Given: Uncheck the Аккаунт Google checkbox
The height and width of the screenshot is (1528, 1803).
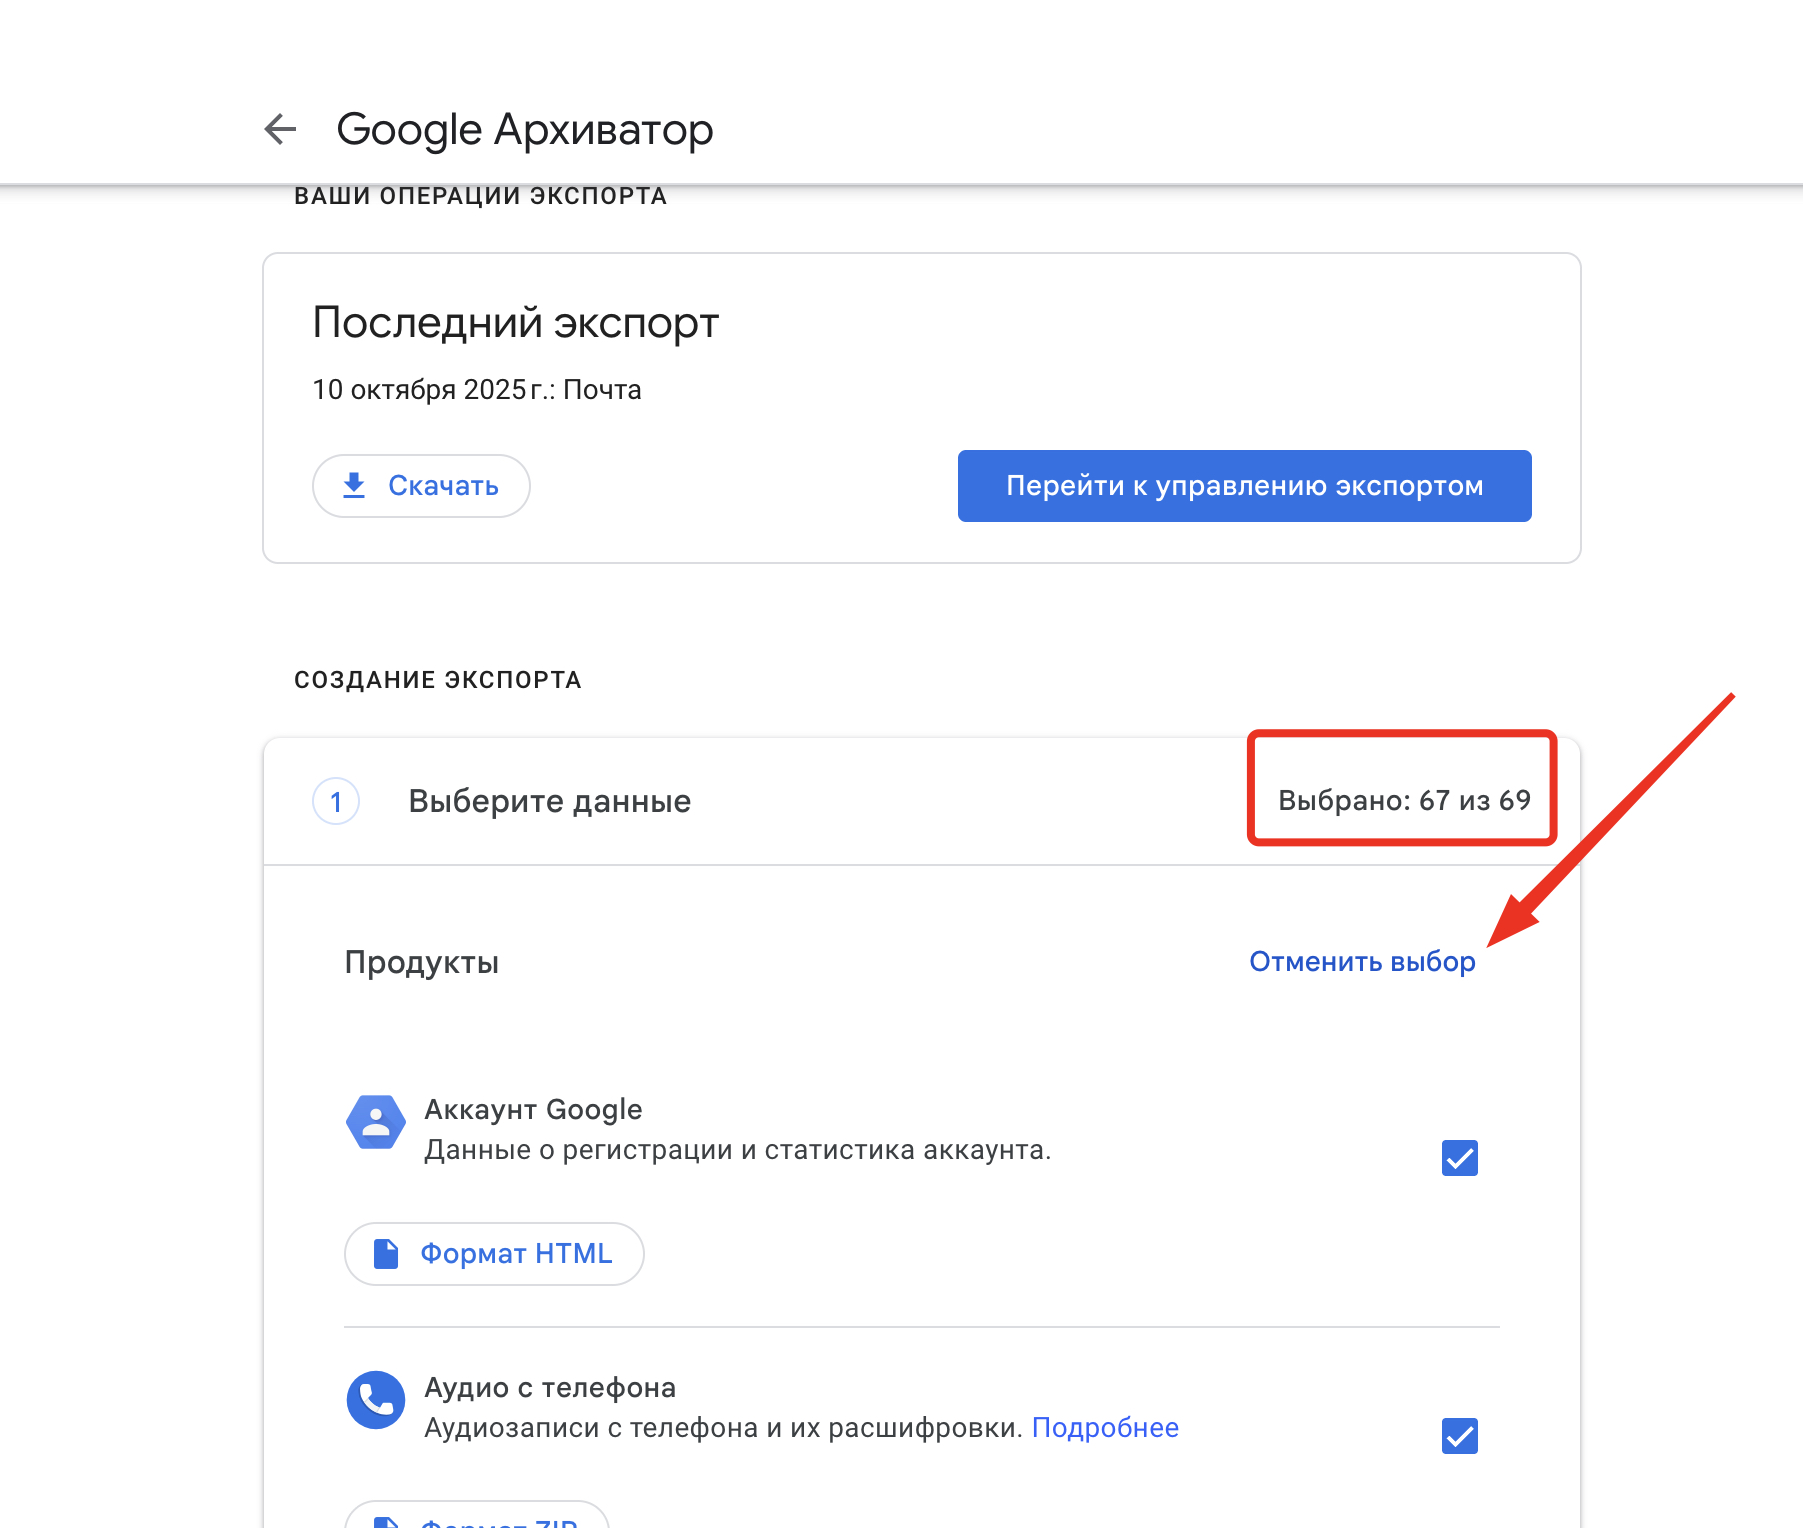Looking at the screenshot, I should coord(1459,1158).
